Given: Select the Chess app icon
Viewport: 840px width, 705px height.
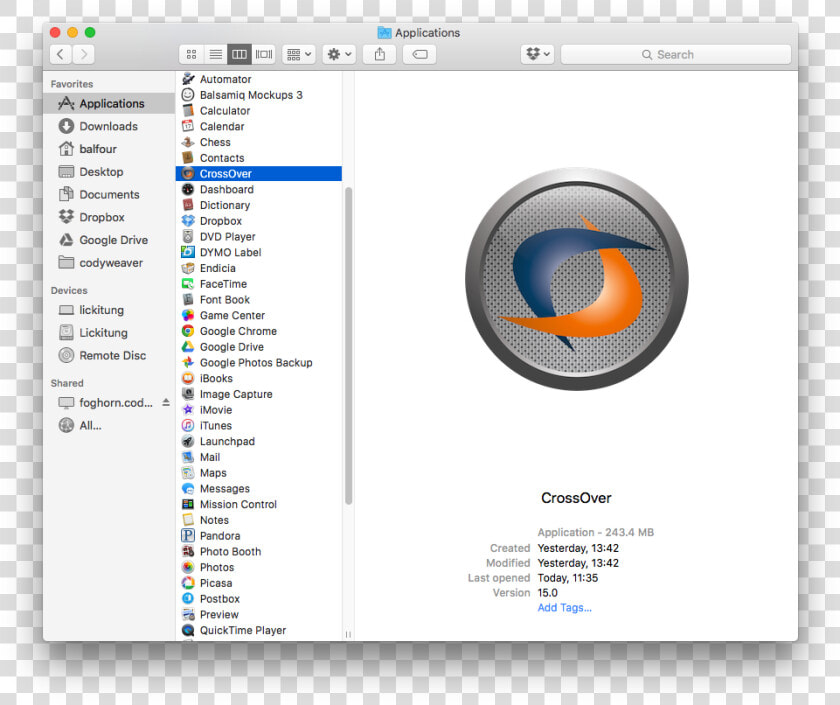Looking at the screenshot, I should coord(188,142).
